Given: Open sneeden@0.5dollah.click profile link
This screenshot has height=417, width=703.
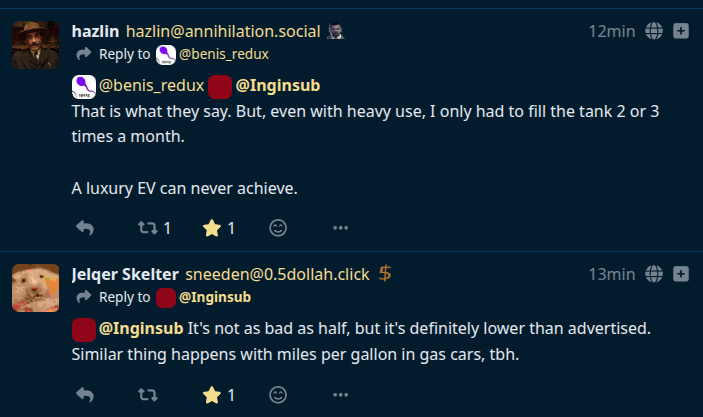Looking at the screenshot, I should point(277,274).
